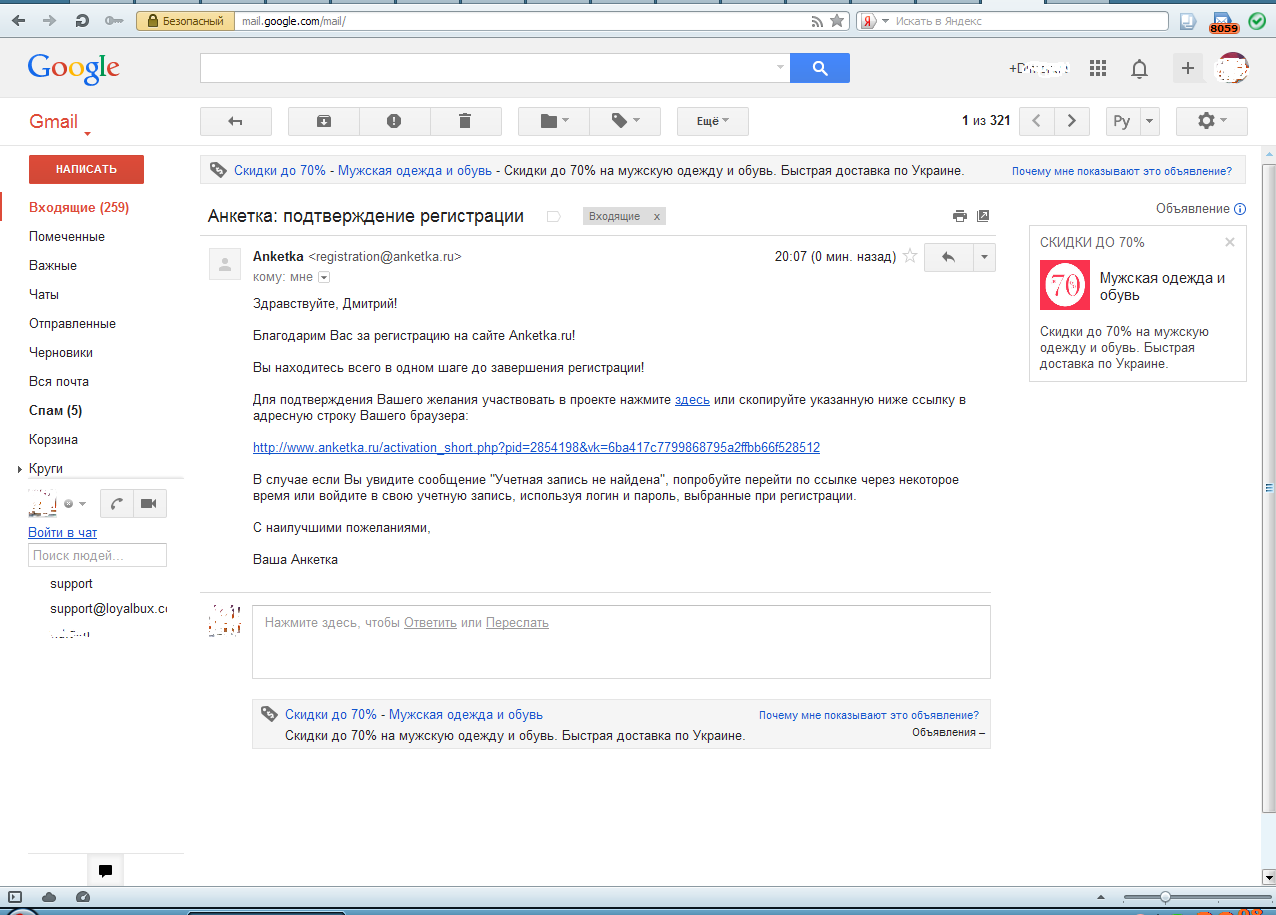Viewport: 1276px width, 915px height.
Task: Click the reply arrow button on the message
Action: point(948,257)
